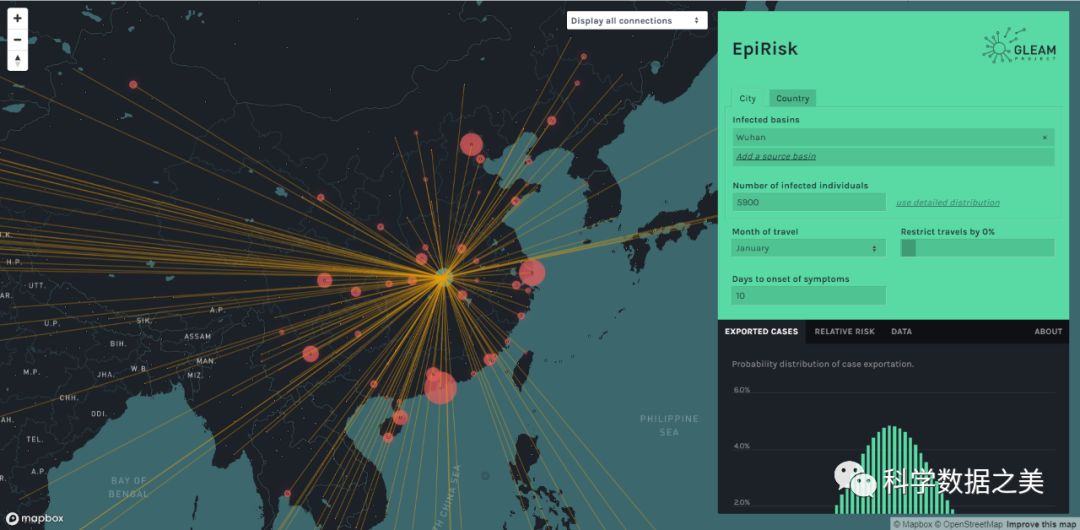Focus the Days to onset of symptoms field
The image size is (1080, 530).
click(x=808, y=296)
